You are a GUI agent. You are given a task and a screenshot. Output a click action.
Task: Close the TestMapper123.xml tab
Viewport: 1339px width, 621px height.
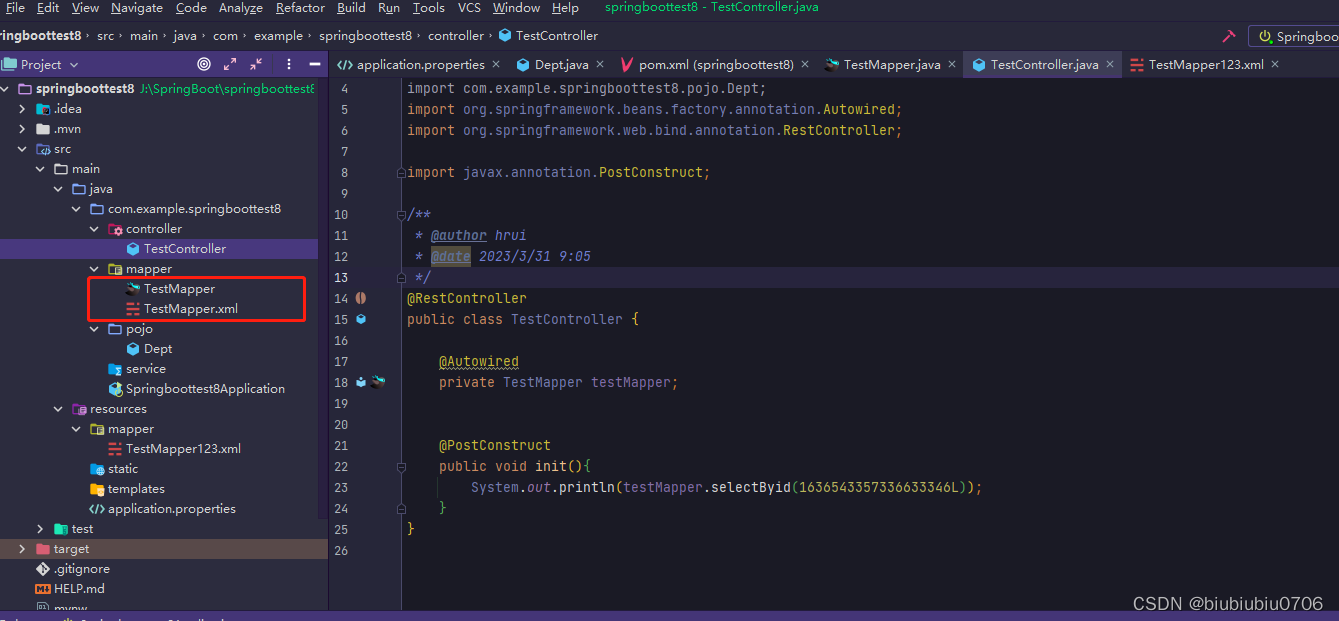(1274, 63)
